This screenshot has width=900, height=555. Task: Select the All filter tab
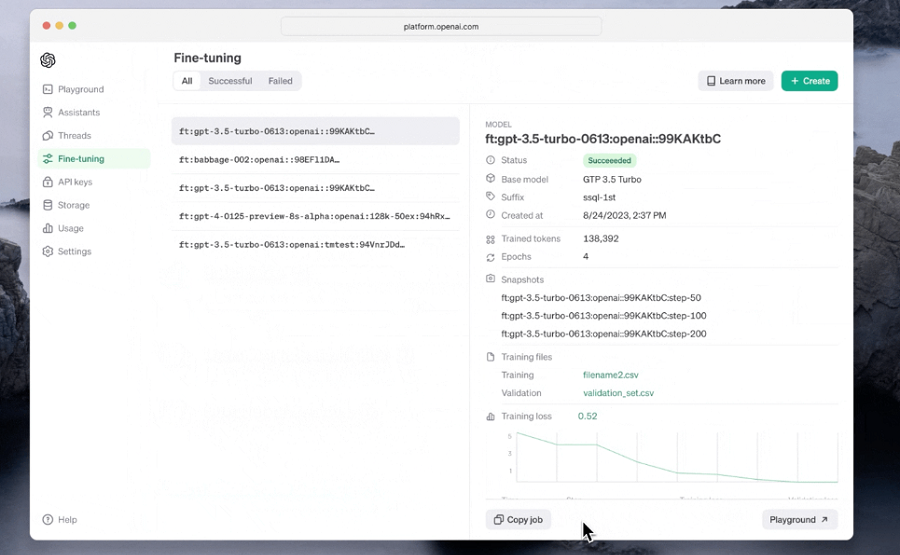point(187,81)
